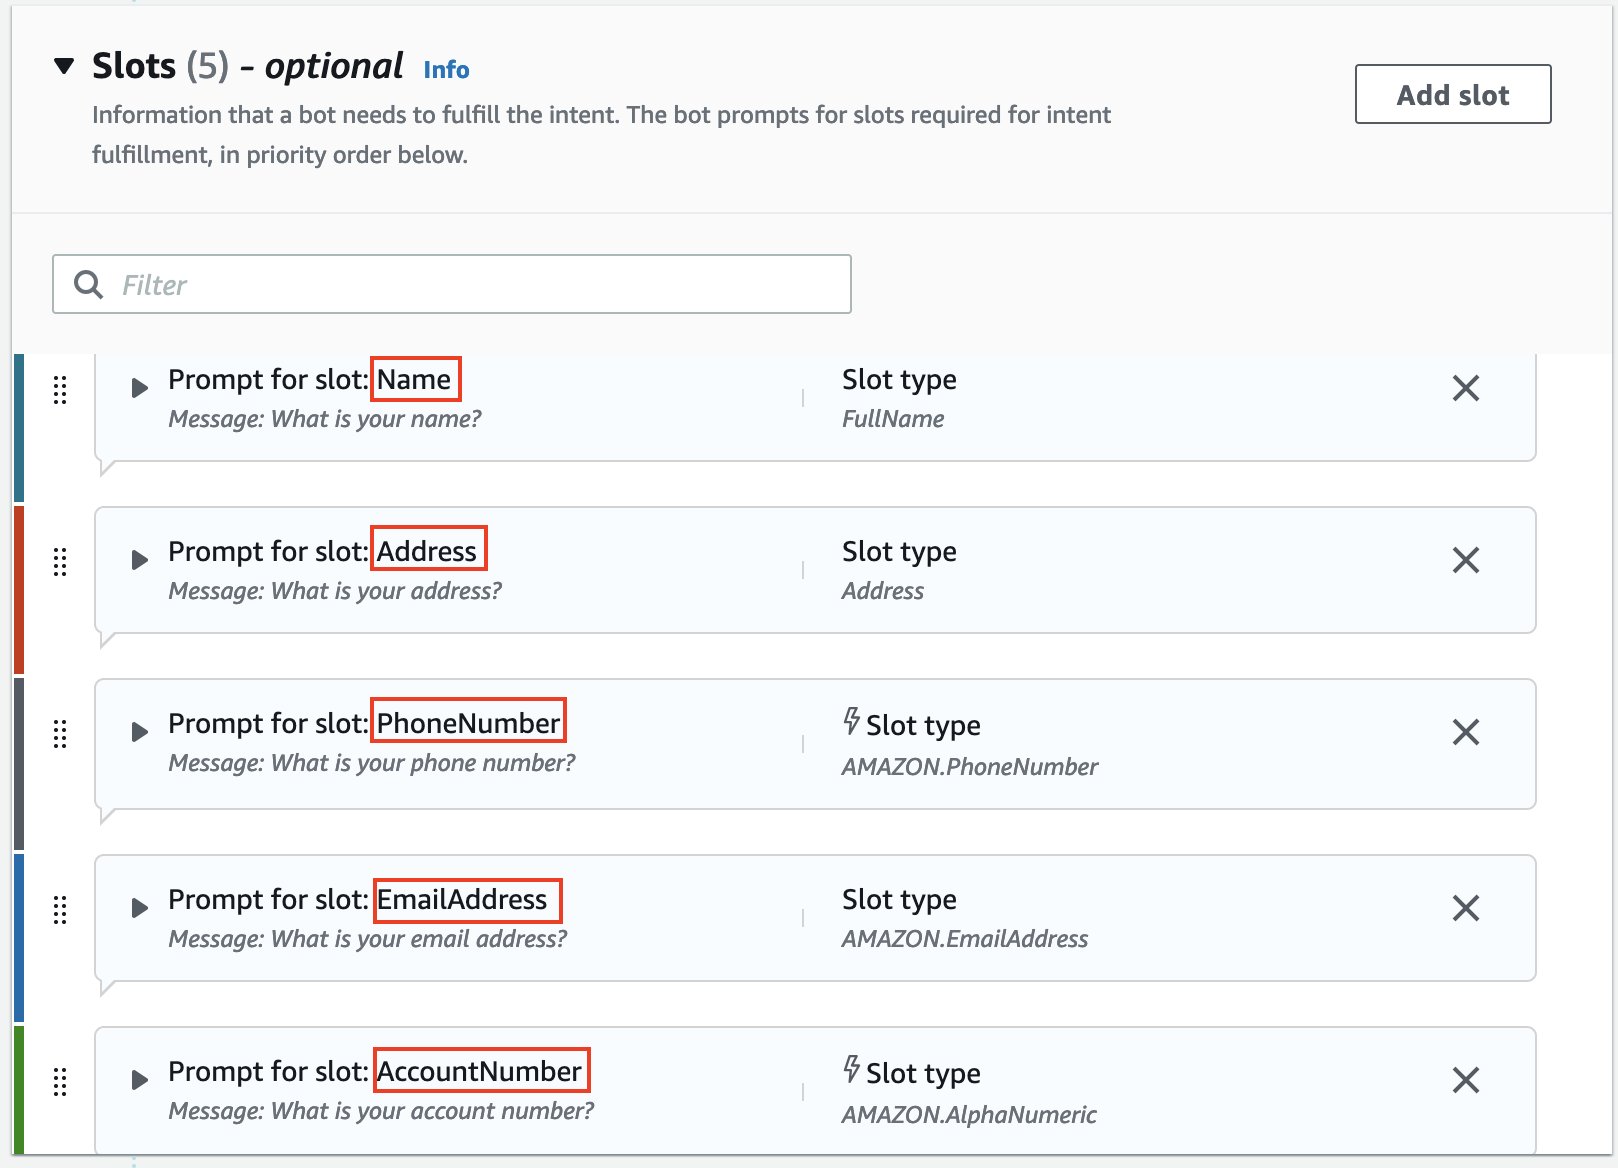Expand the PhoneNumber slot prompt details
This screenshot has width=1618, height=1168.
pyautogui.click(x=139, y=732)
